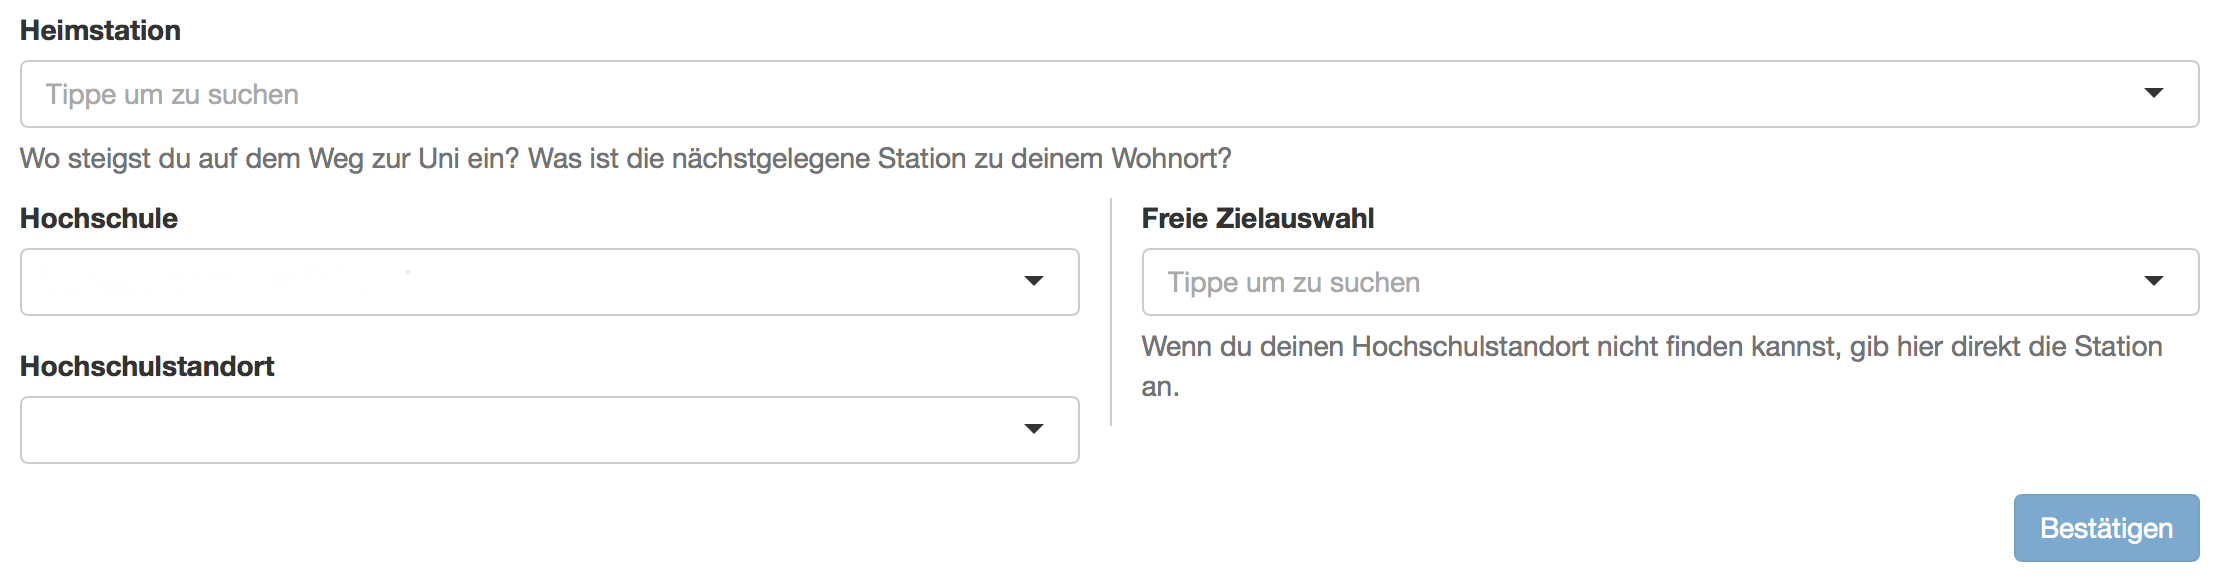Open the Heimstation dropdown arrow
This screenshot has height=588, width=2224.
tap(2154, 93)
